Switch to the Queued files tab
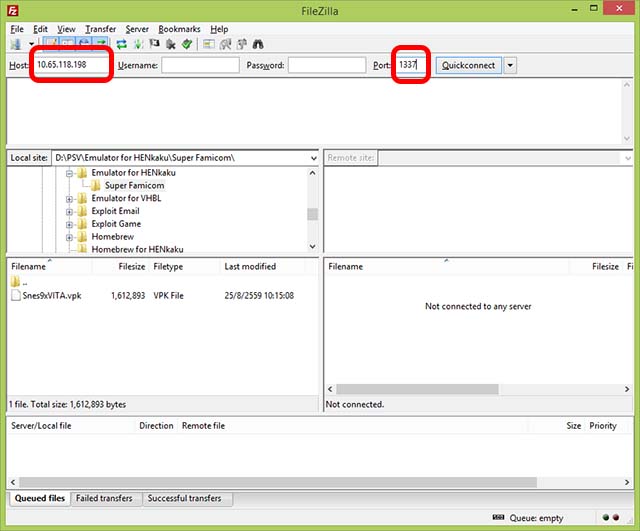The height and width of the screenshot is (531, 640). pos(40,498)
